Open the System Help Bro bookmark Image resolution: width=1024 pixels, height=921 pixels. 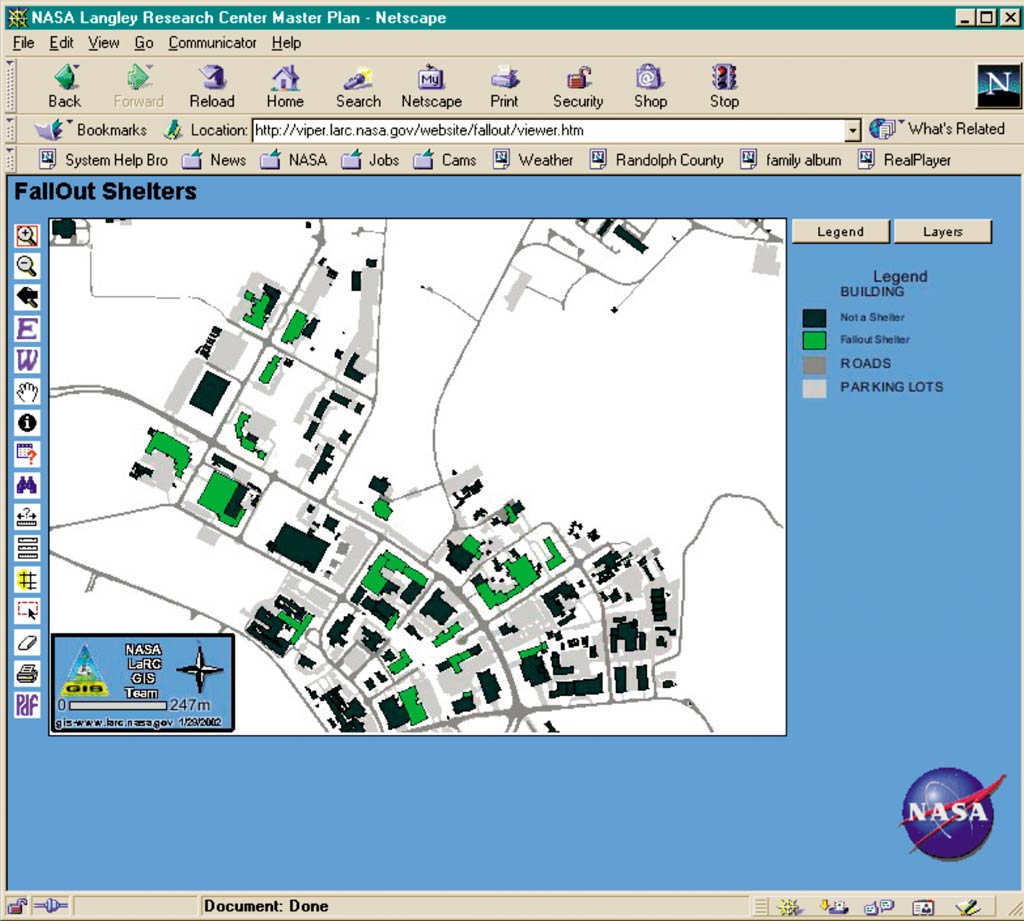[x=104, y=160]
